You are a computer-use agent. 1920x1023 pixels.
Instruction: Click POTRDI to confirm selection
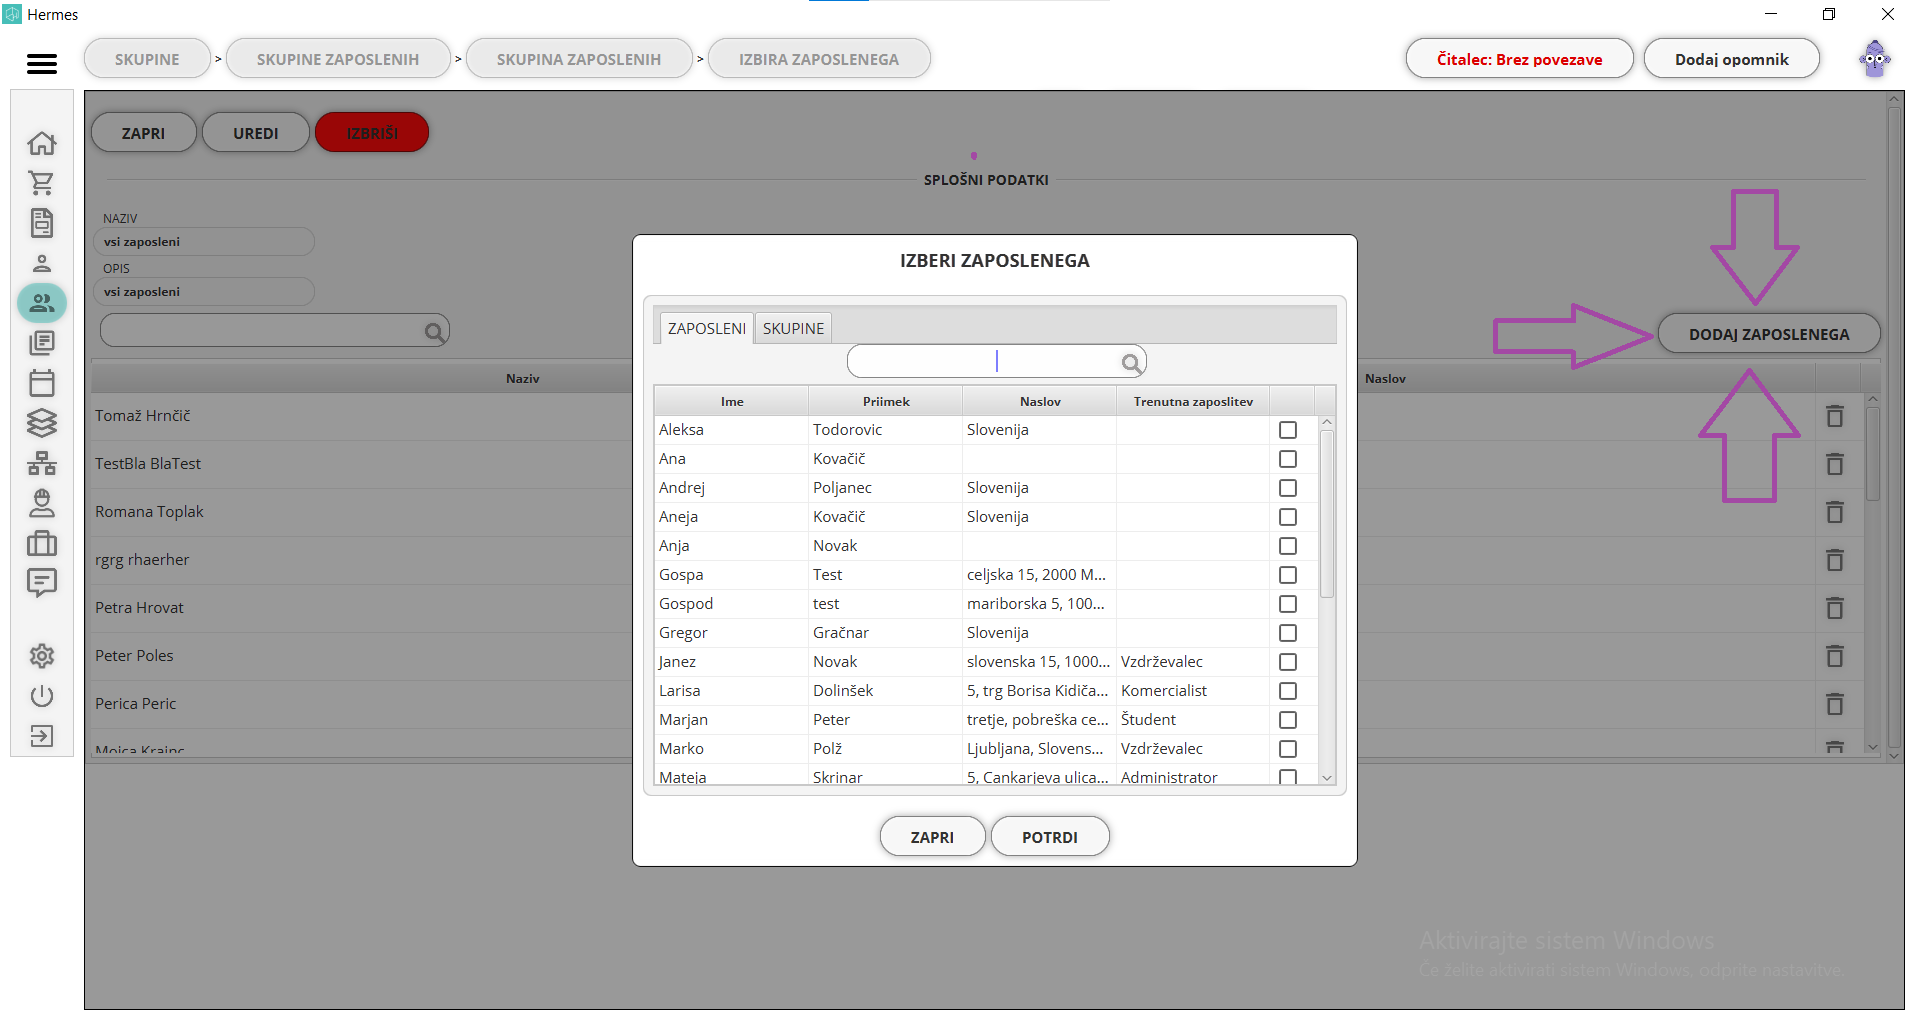pyautogui.click(x=1050, y=837)
